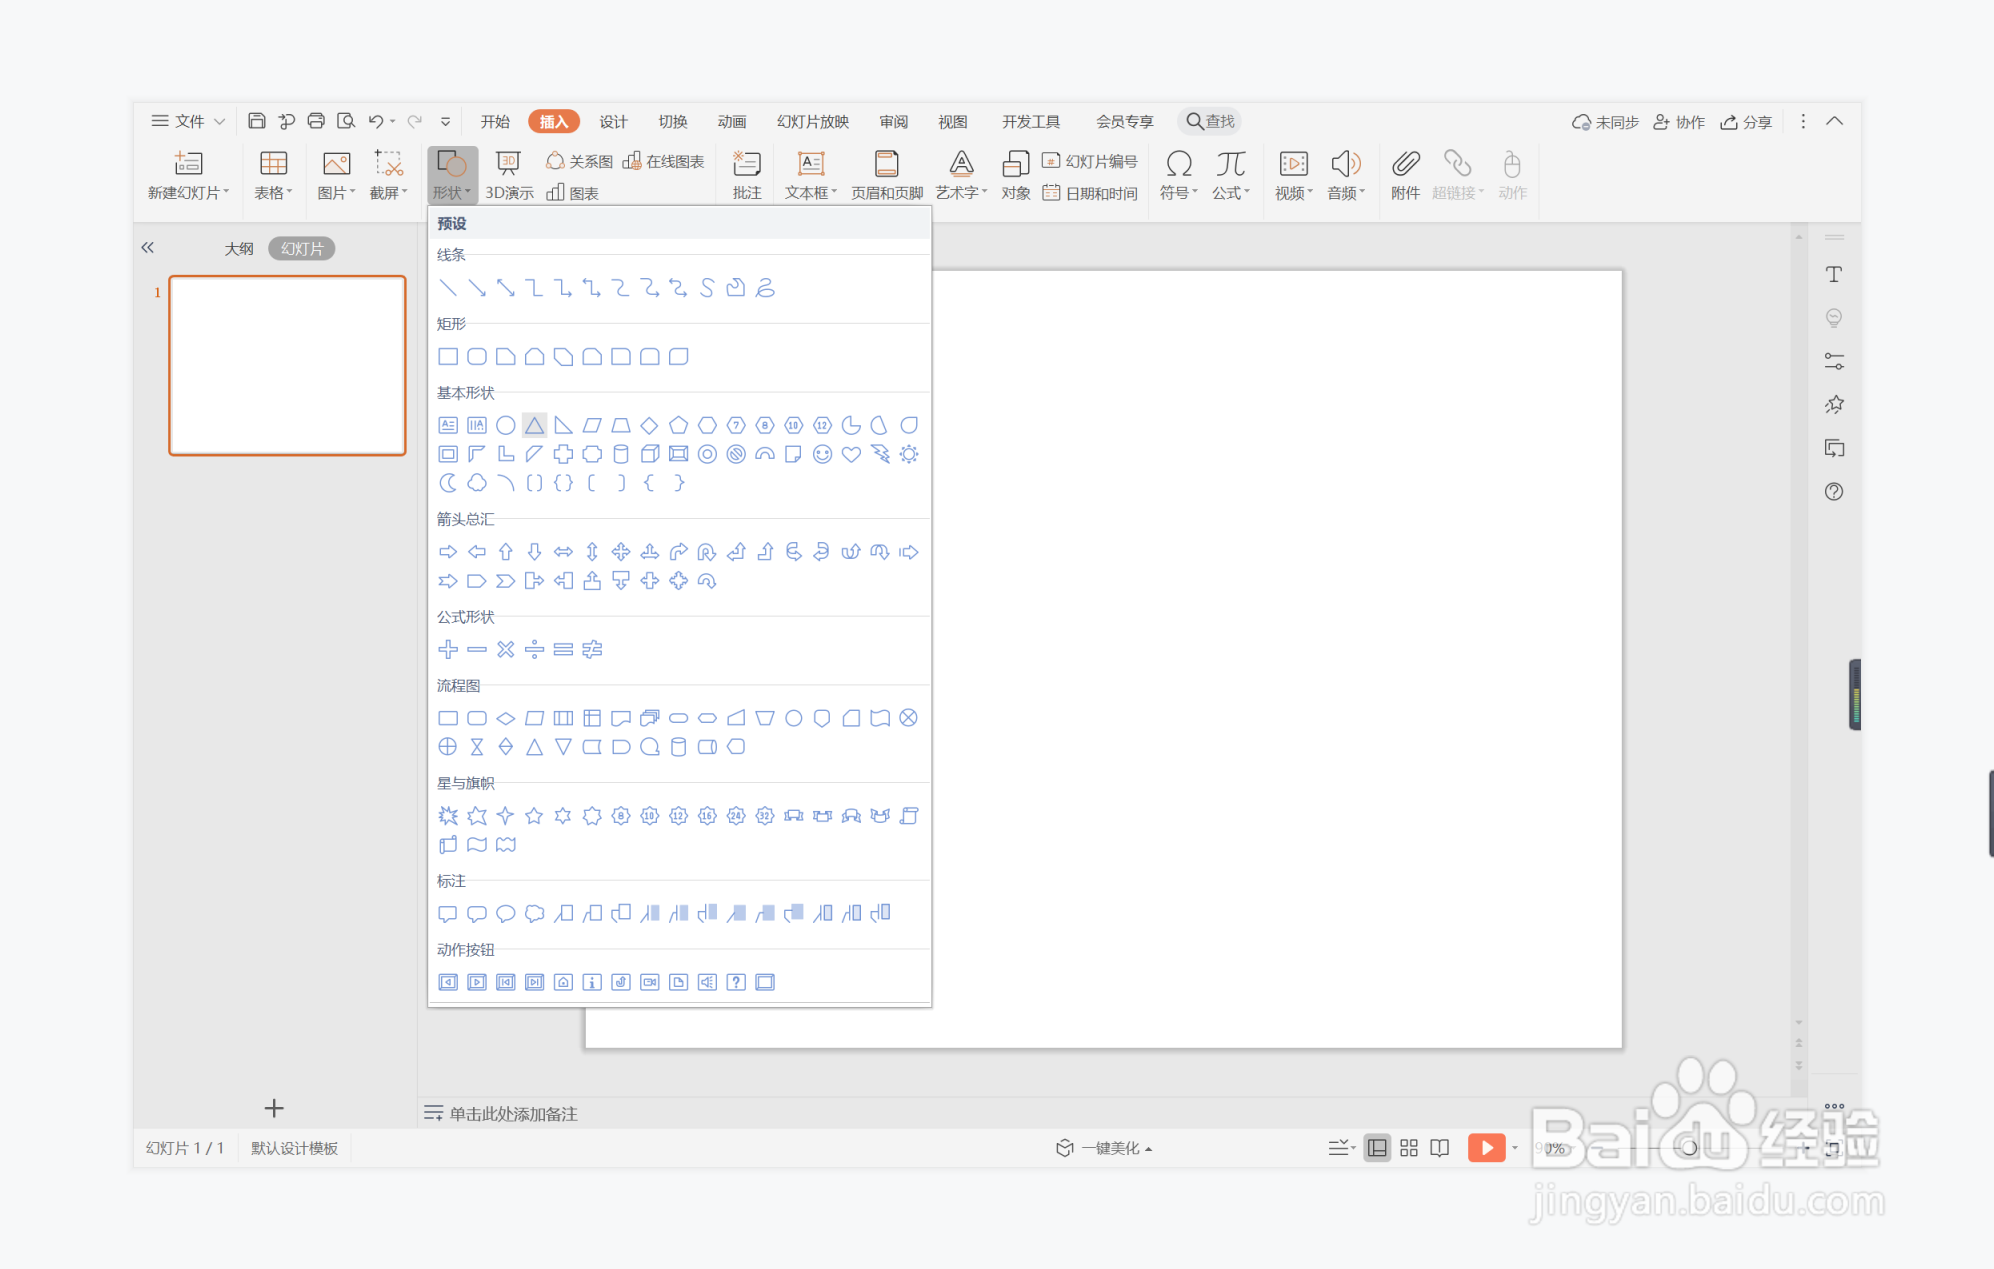Select the plus sign formula shape

pyautogui.click(x=448, y=650)
